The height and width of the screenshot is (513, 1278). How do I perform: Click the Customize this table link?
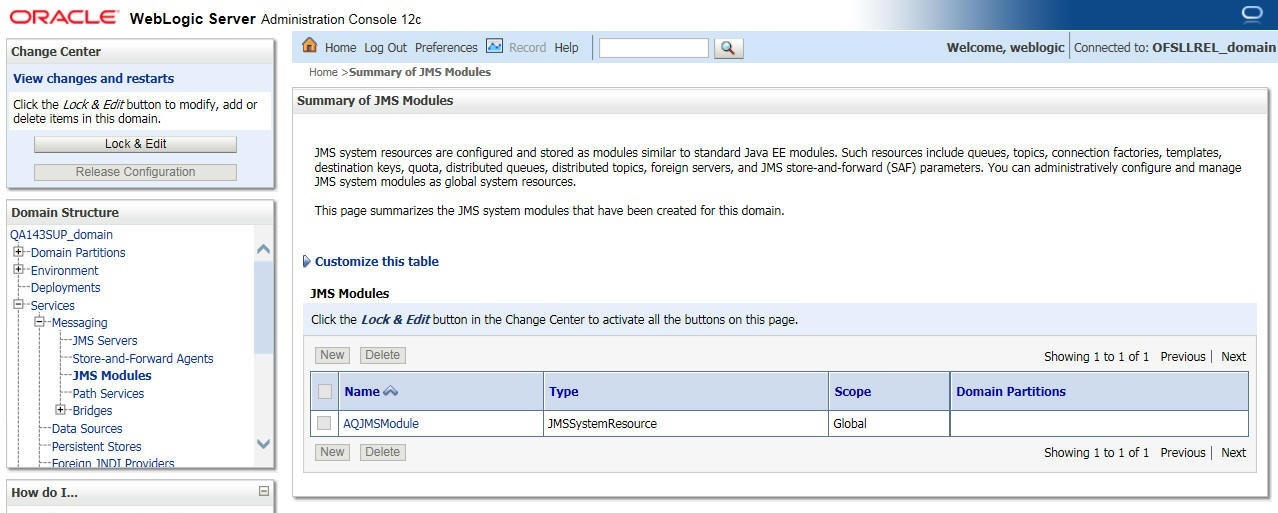click(x=377, y=261)
